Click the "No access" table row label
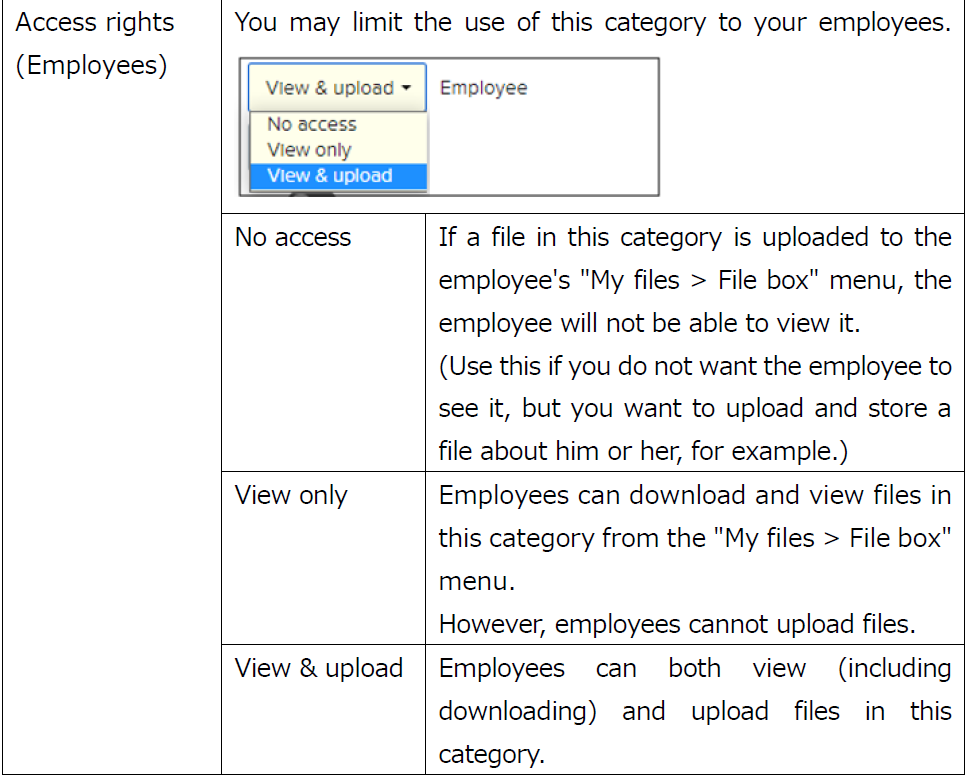This screenshot has width=966, height=778. (x=293, y=238)
